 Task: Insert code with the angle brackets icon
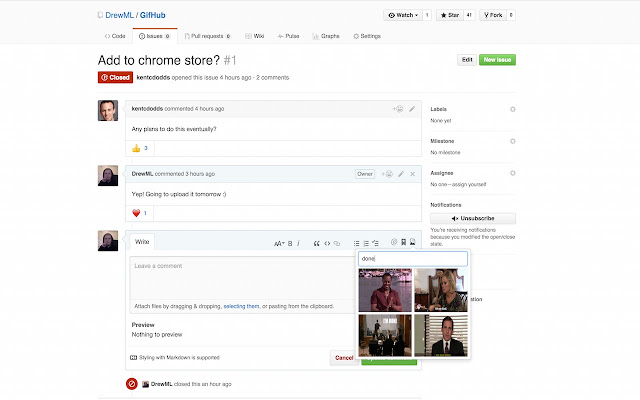click(327, 244)
